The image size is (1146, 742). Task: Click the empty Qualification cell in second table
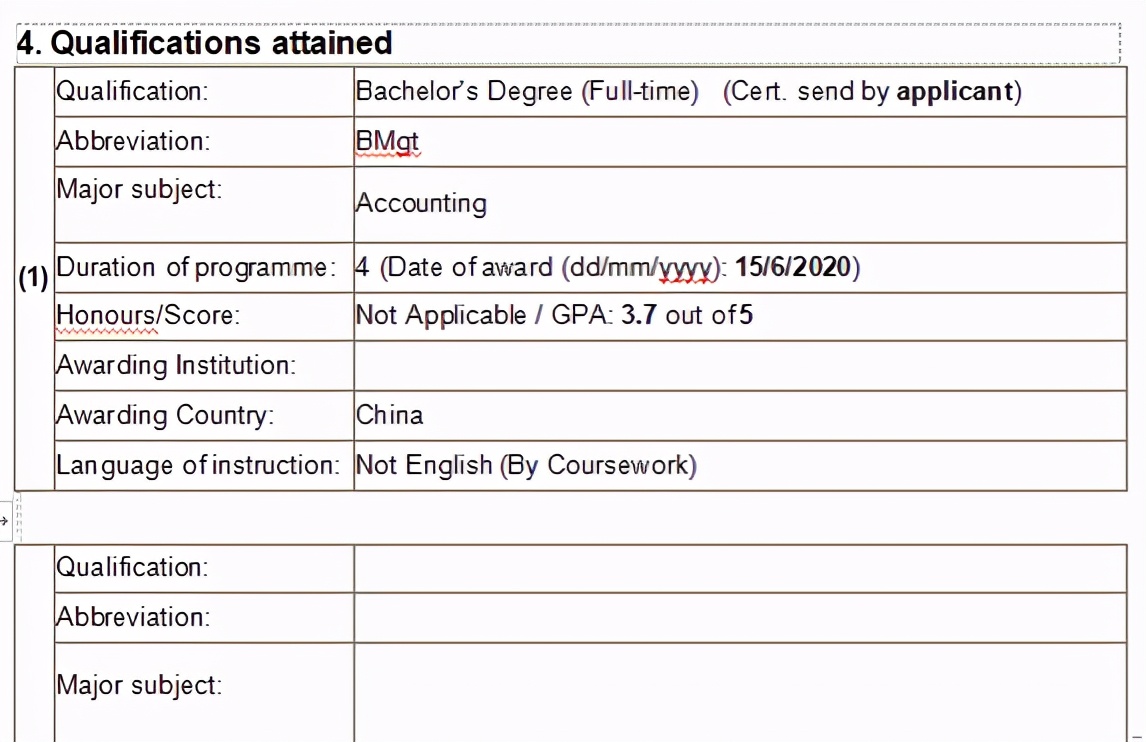(739, 568)
